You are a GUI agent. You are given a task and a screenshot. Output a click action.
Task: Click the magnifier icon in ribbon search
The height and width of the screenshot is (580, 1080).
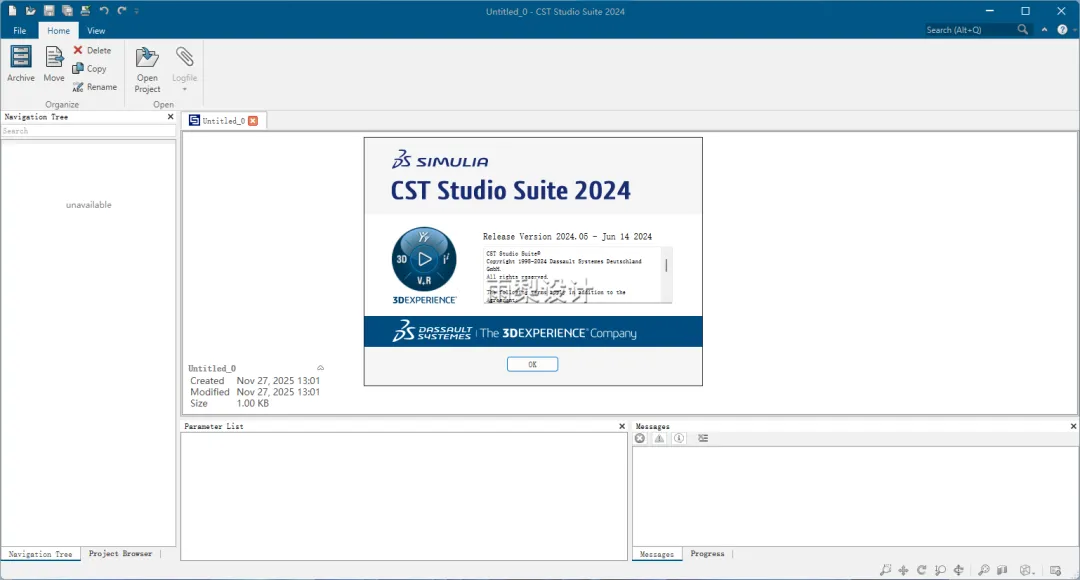(1023, 30)
